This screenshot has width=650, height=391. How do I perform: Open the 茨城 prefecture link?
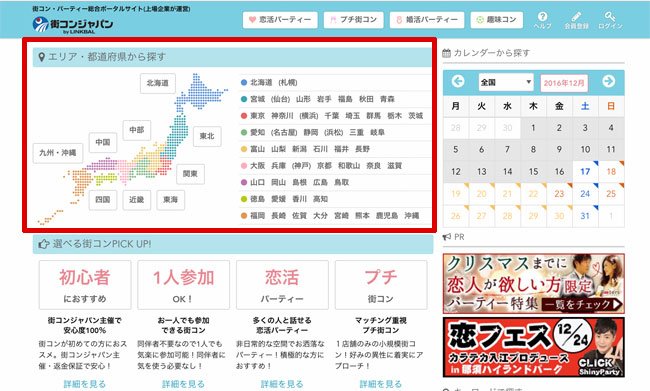tap(415, 116)
